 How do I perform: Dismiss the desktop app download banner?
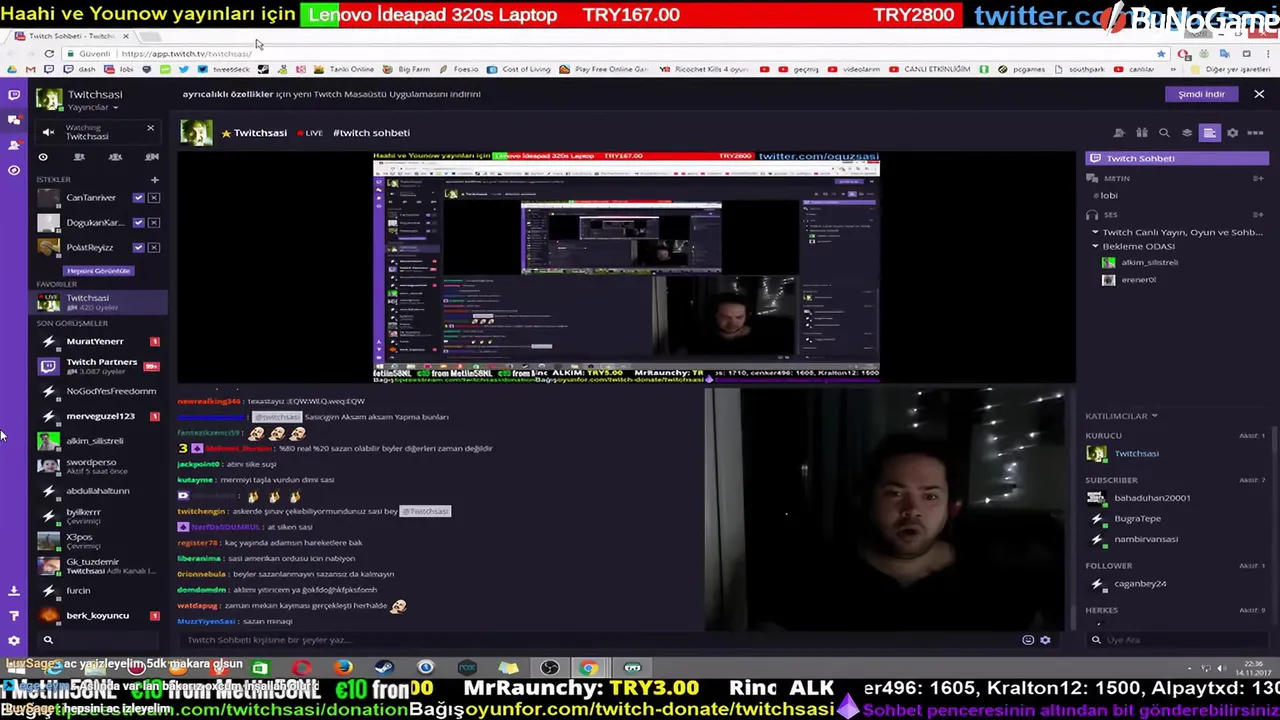[1259, 94]
